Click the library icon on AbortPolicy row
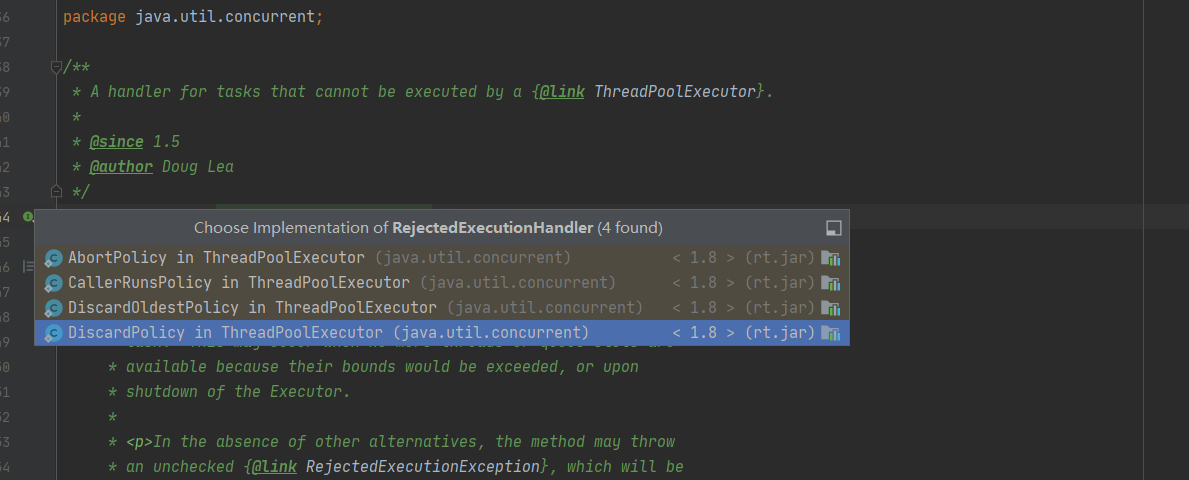This screenshot has height=480, width=1189. click(830, 258)
